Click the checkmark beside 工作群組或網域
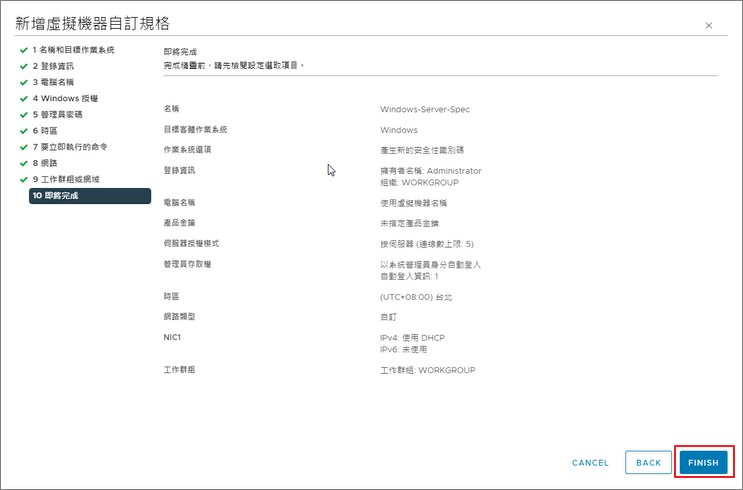The height and width of the screenshot is (490, 743). [x=24, y=179]
